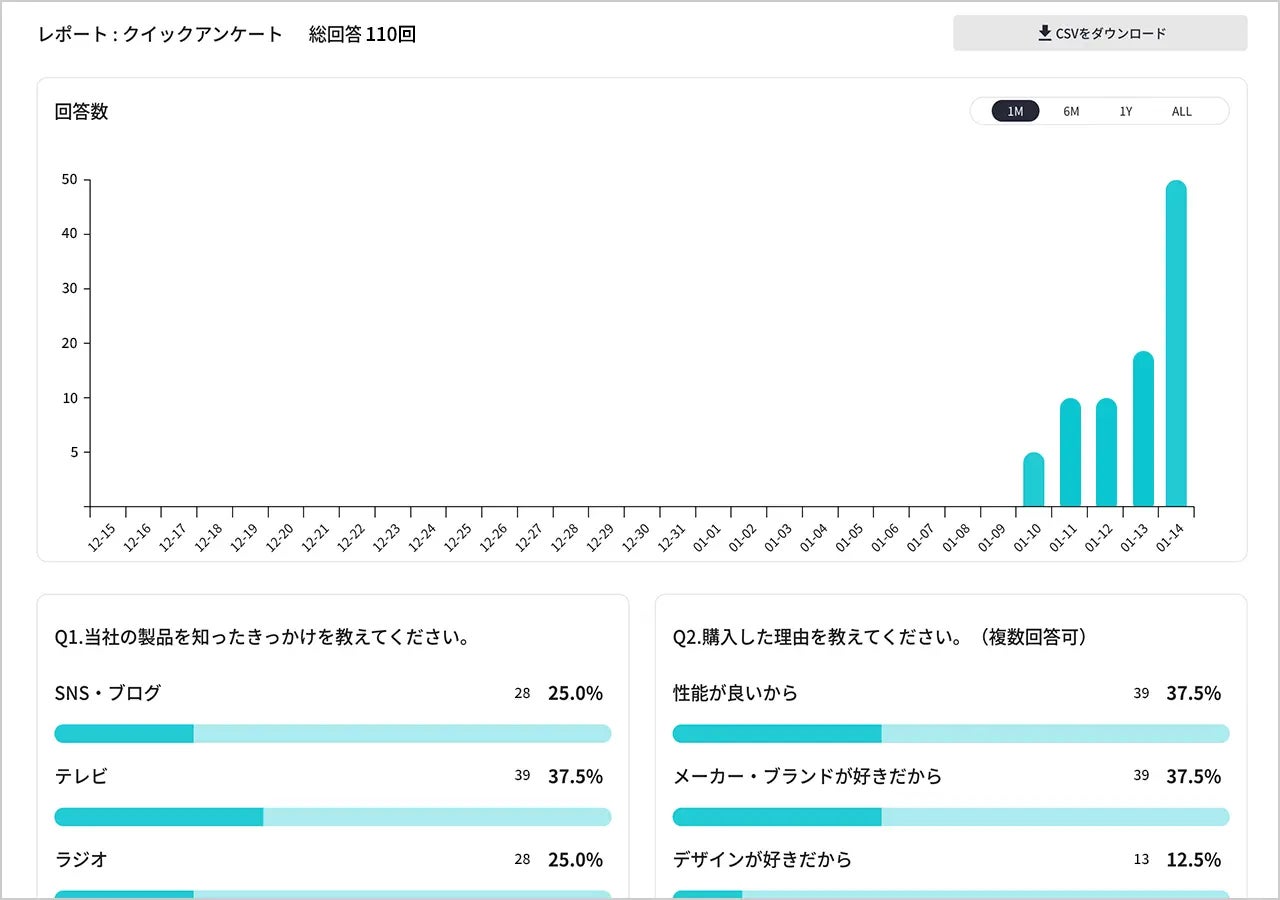Click the デザインが好きだから answer label
The image size is (1280, 900).
click(x=762, y=860)
